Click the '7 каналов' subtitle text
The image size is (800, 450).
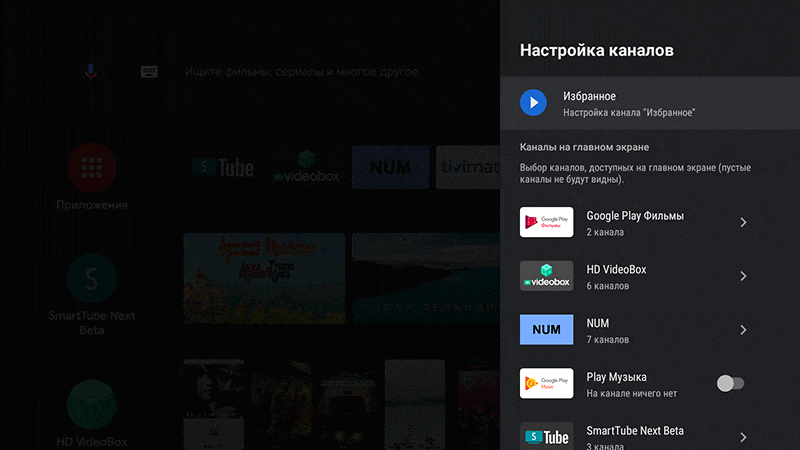(608, 340)
